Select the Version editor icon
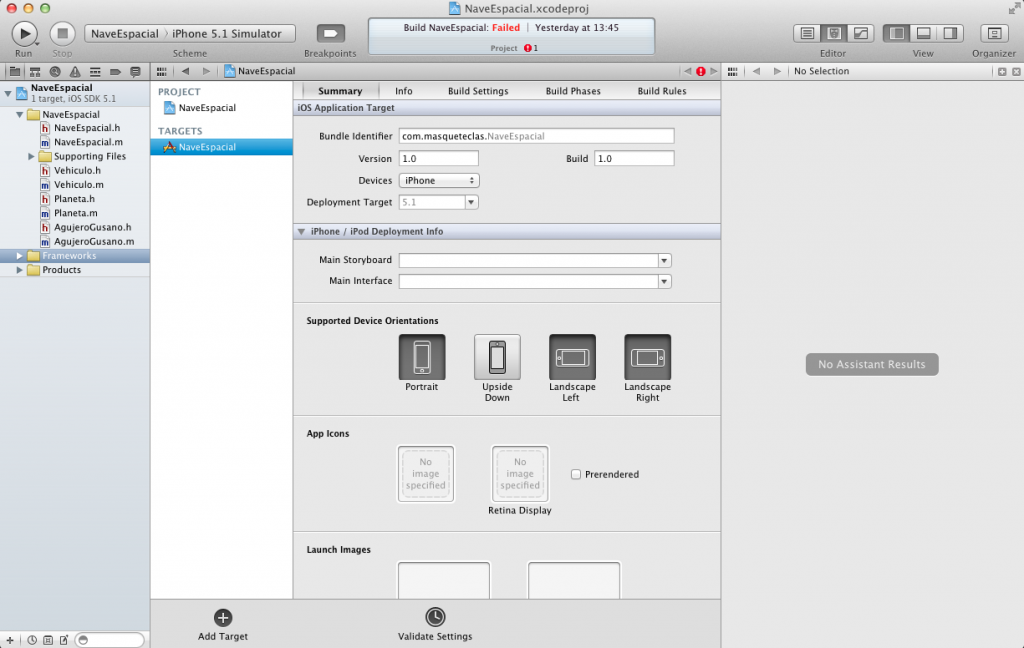1024x648 pixels. pyautogui.click(x=861, y=33)
